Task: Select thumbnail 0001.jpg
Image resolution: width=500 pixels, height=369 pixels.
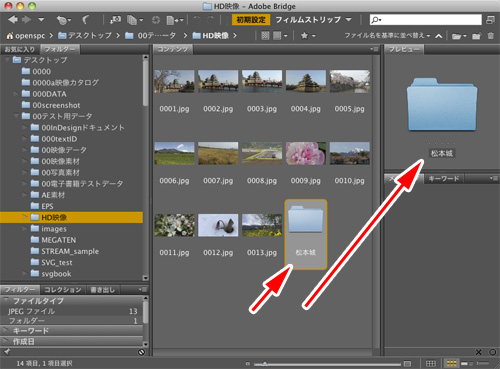Action: tap(174, 82)
